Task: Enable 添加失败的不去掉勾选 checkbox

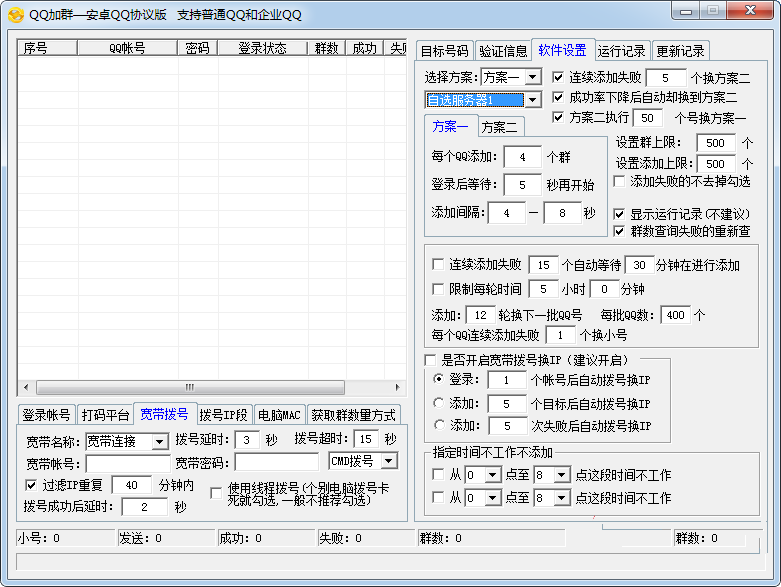Action: (x=619, y=181)
